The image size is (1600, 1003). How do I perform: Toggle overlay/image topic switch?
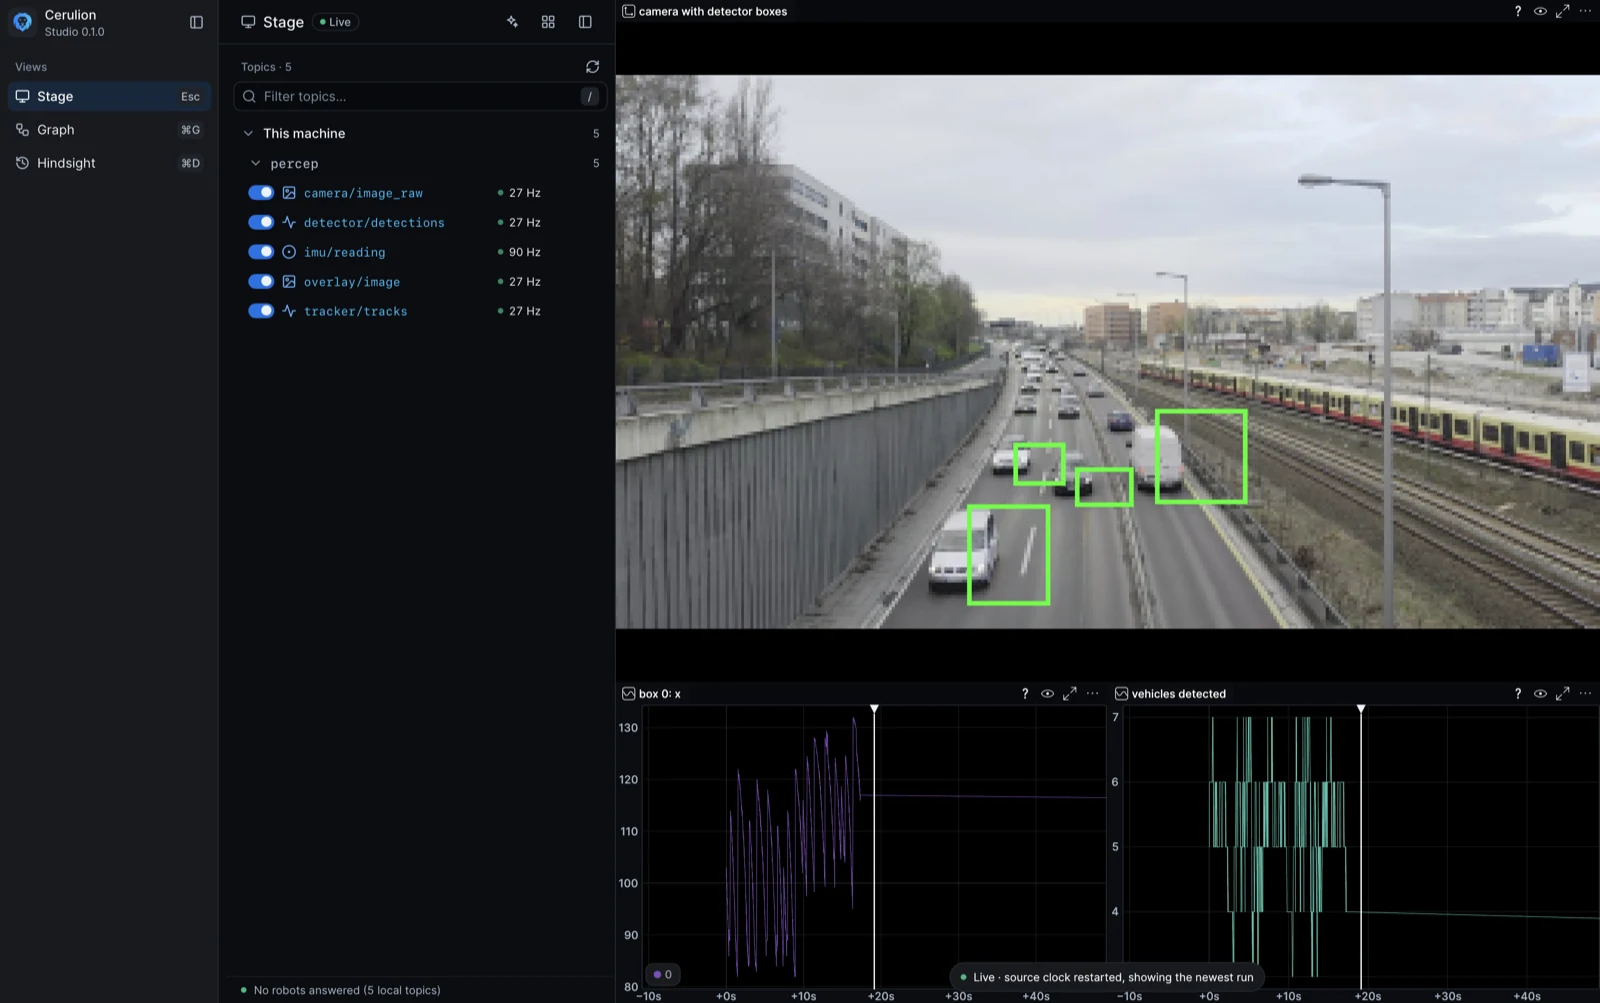click(x=261, y=282)
